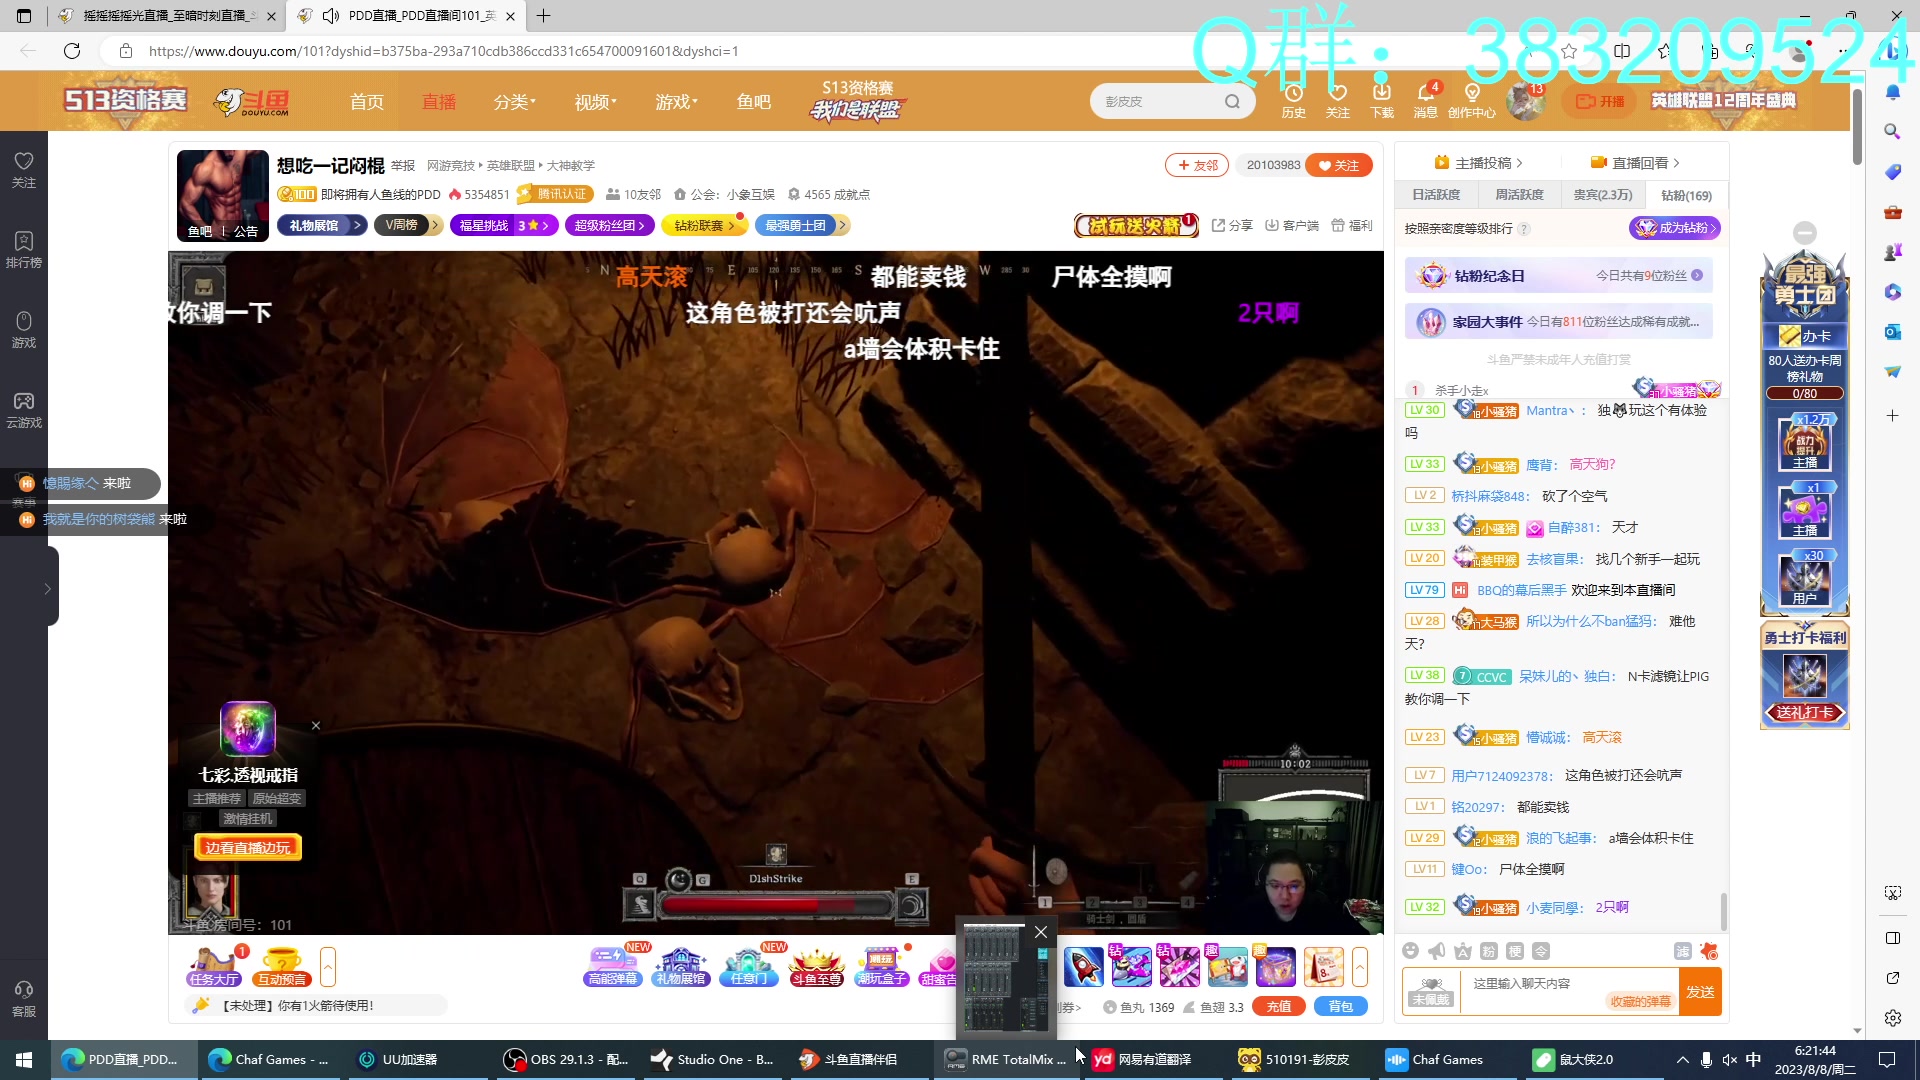Send the rocket gift below the video
The width and height of the screenshot is (1920, 1080).
(x=1083, y=967)
